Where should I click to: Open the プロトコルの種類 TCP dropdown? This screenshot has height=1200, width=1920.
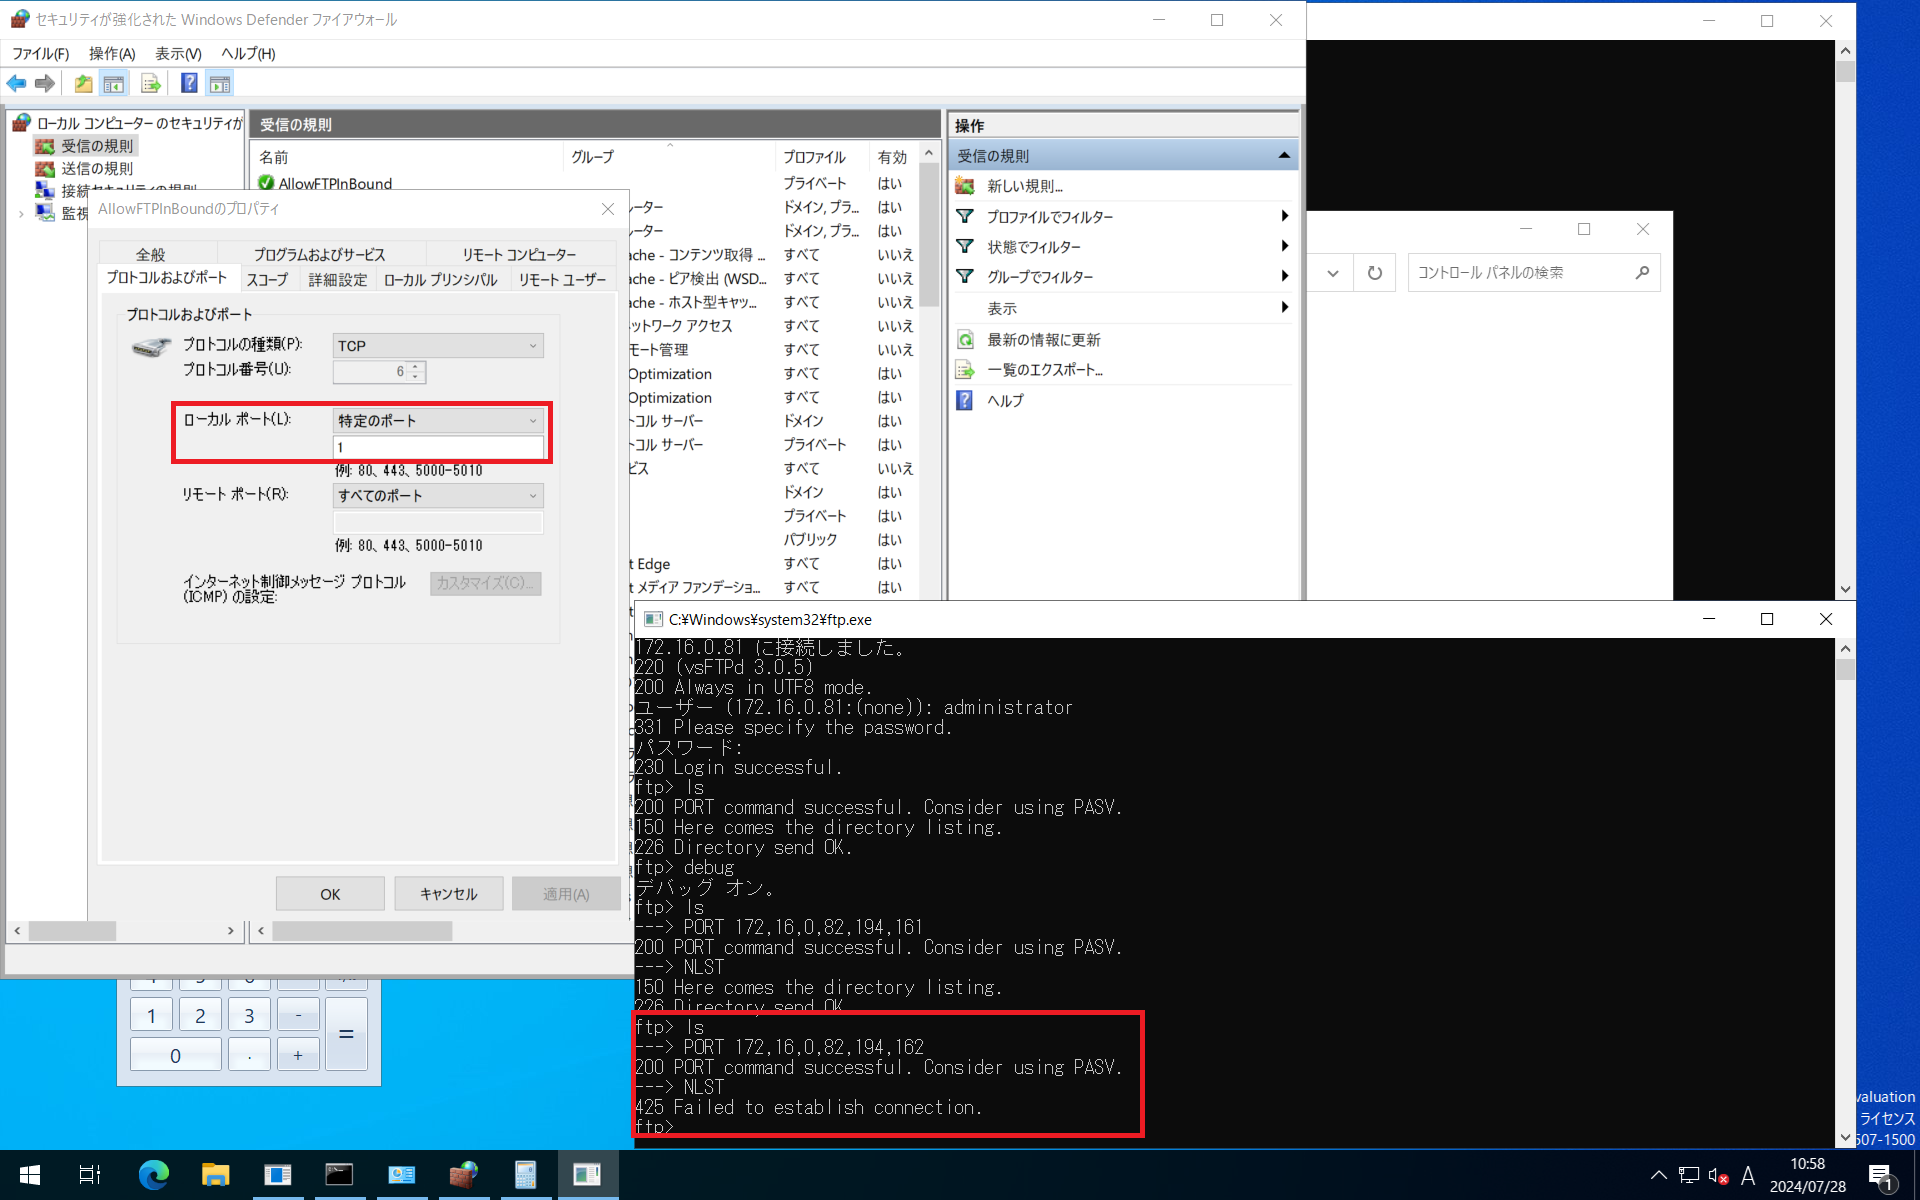pos(437,346)
